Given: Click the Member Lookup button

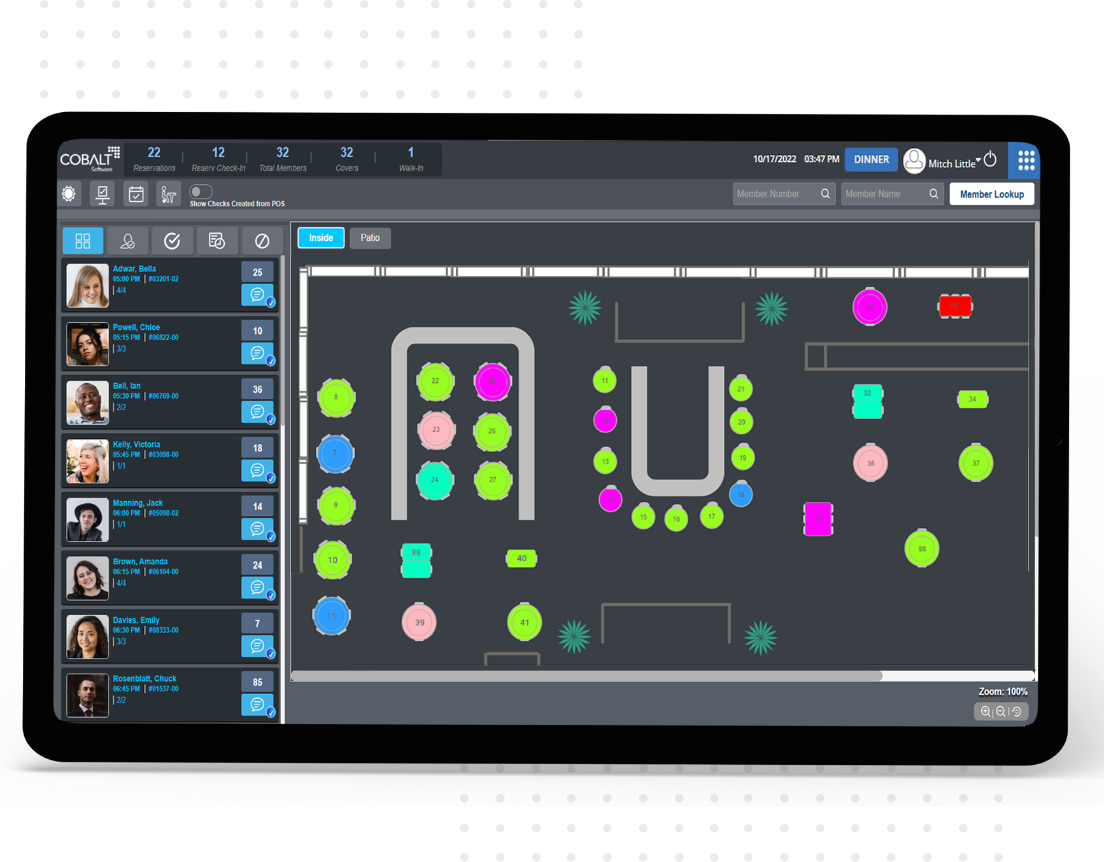Looking at the screenshot, I should coord(991,194).
